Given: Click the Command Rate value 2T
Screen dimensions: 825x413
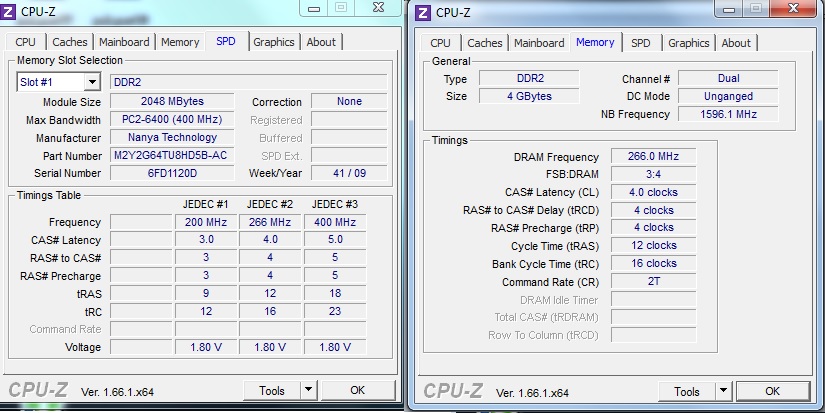Looking at the screenshot, I should (x=653, y=281).
